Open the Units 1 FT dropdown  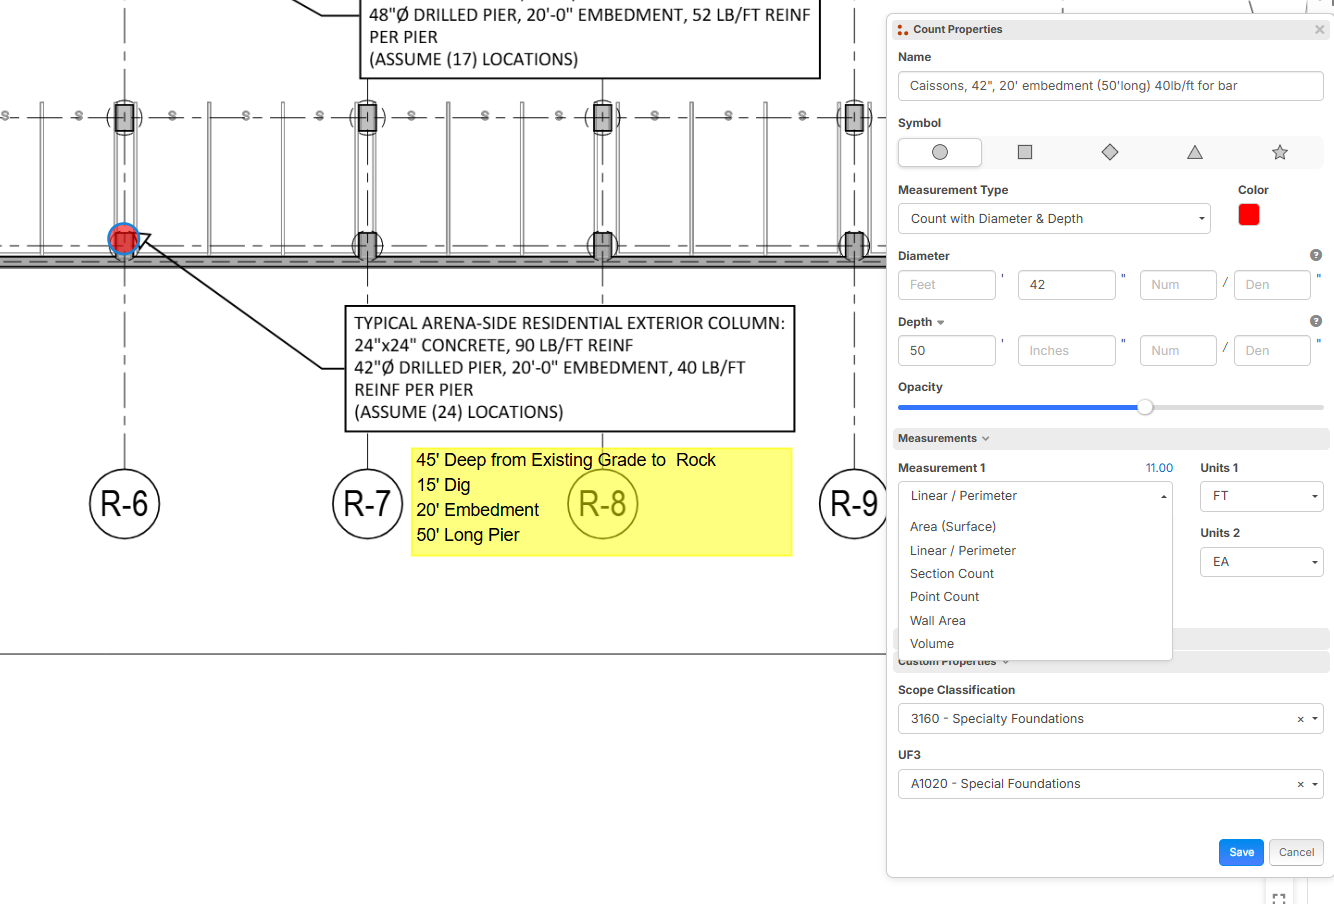[1262, 496]
